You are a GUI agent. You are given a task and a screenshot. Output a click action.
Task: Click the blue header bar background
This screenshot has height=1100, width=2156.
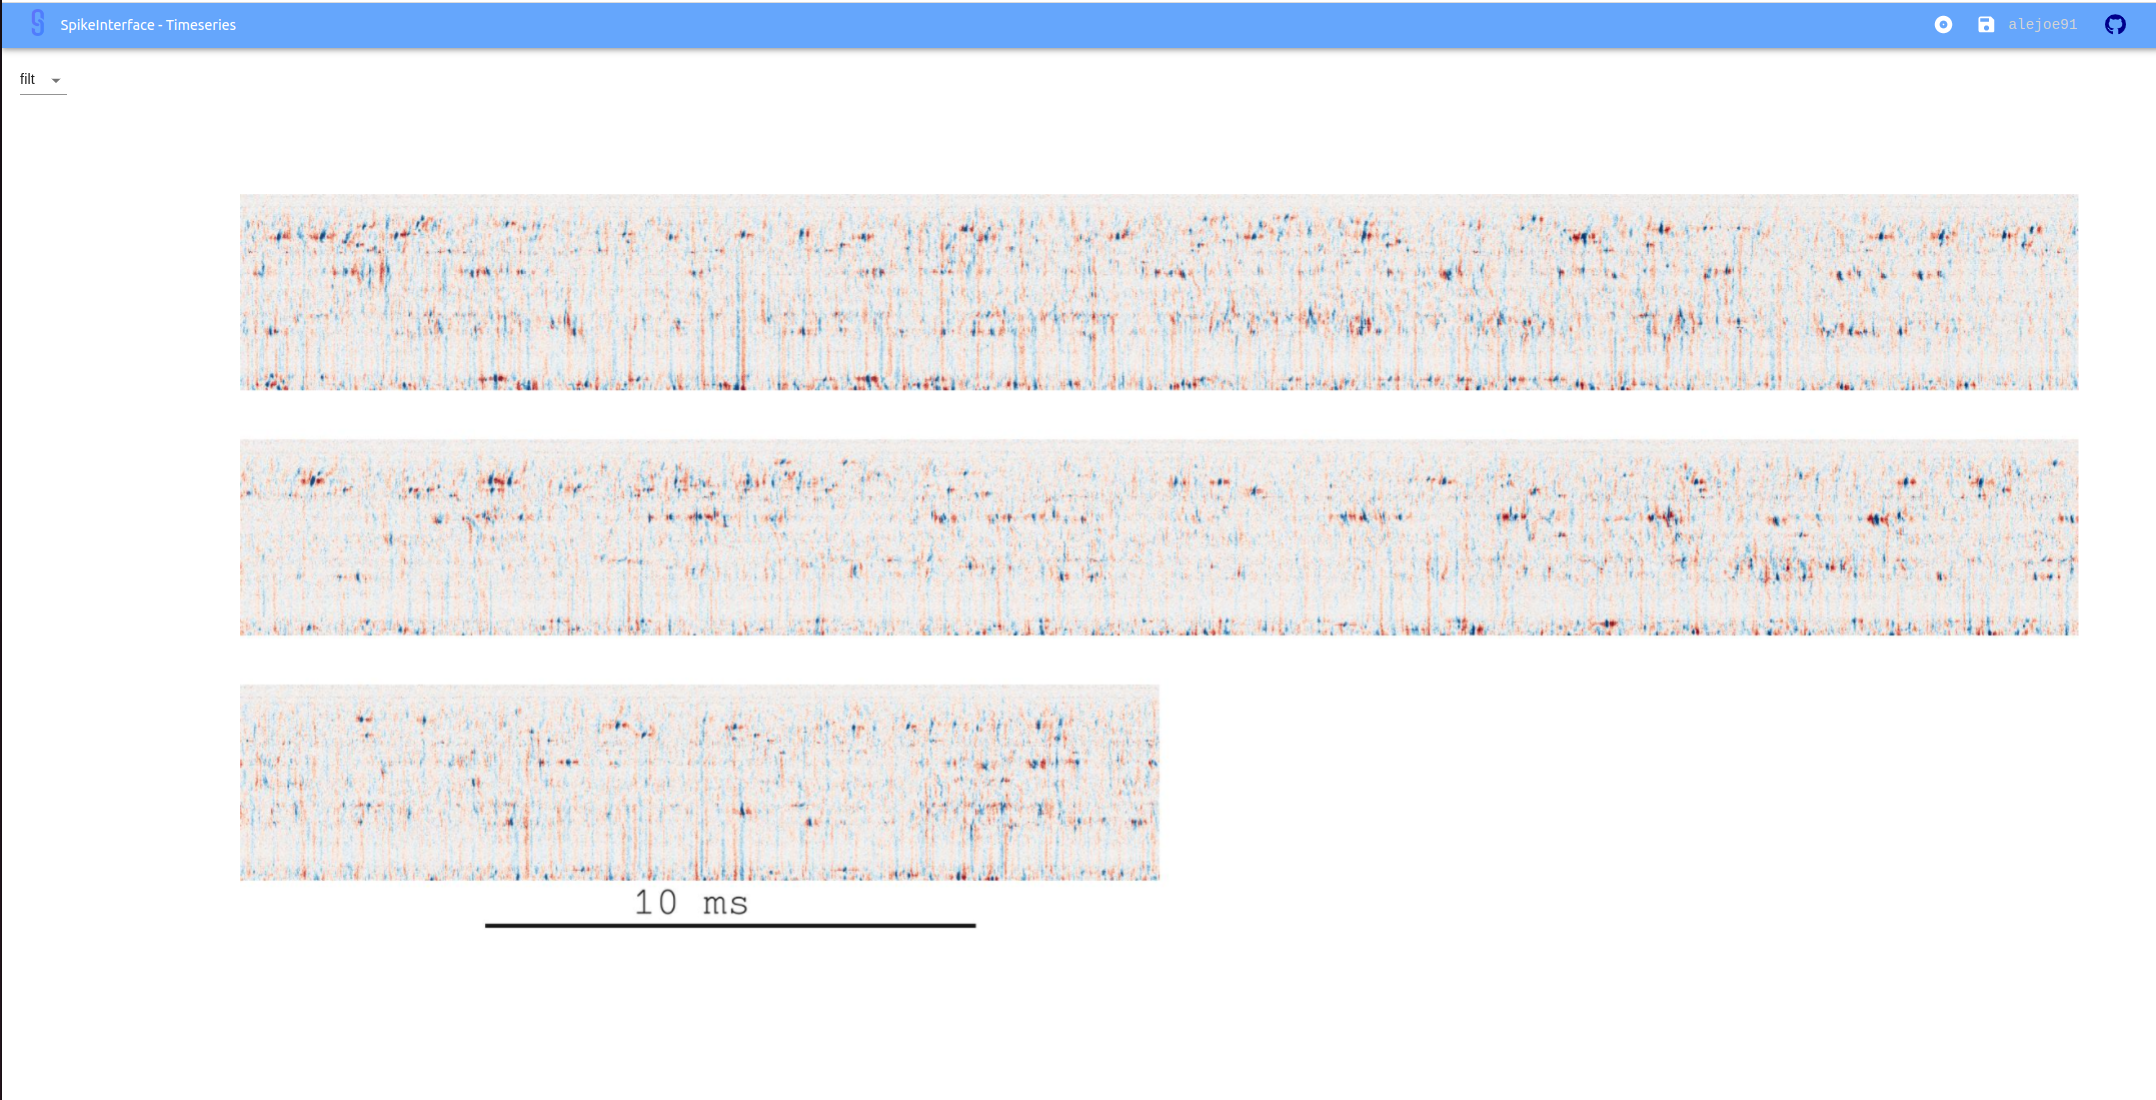point(1000,24)
